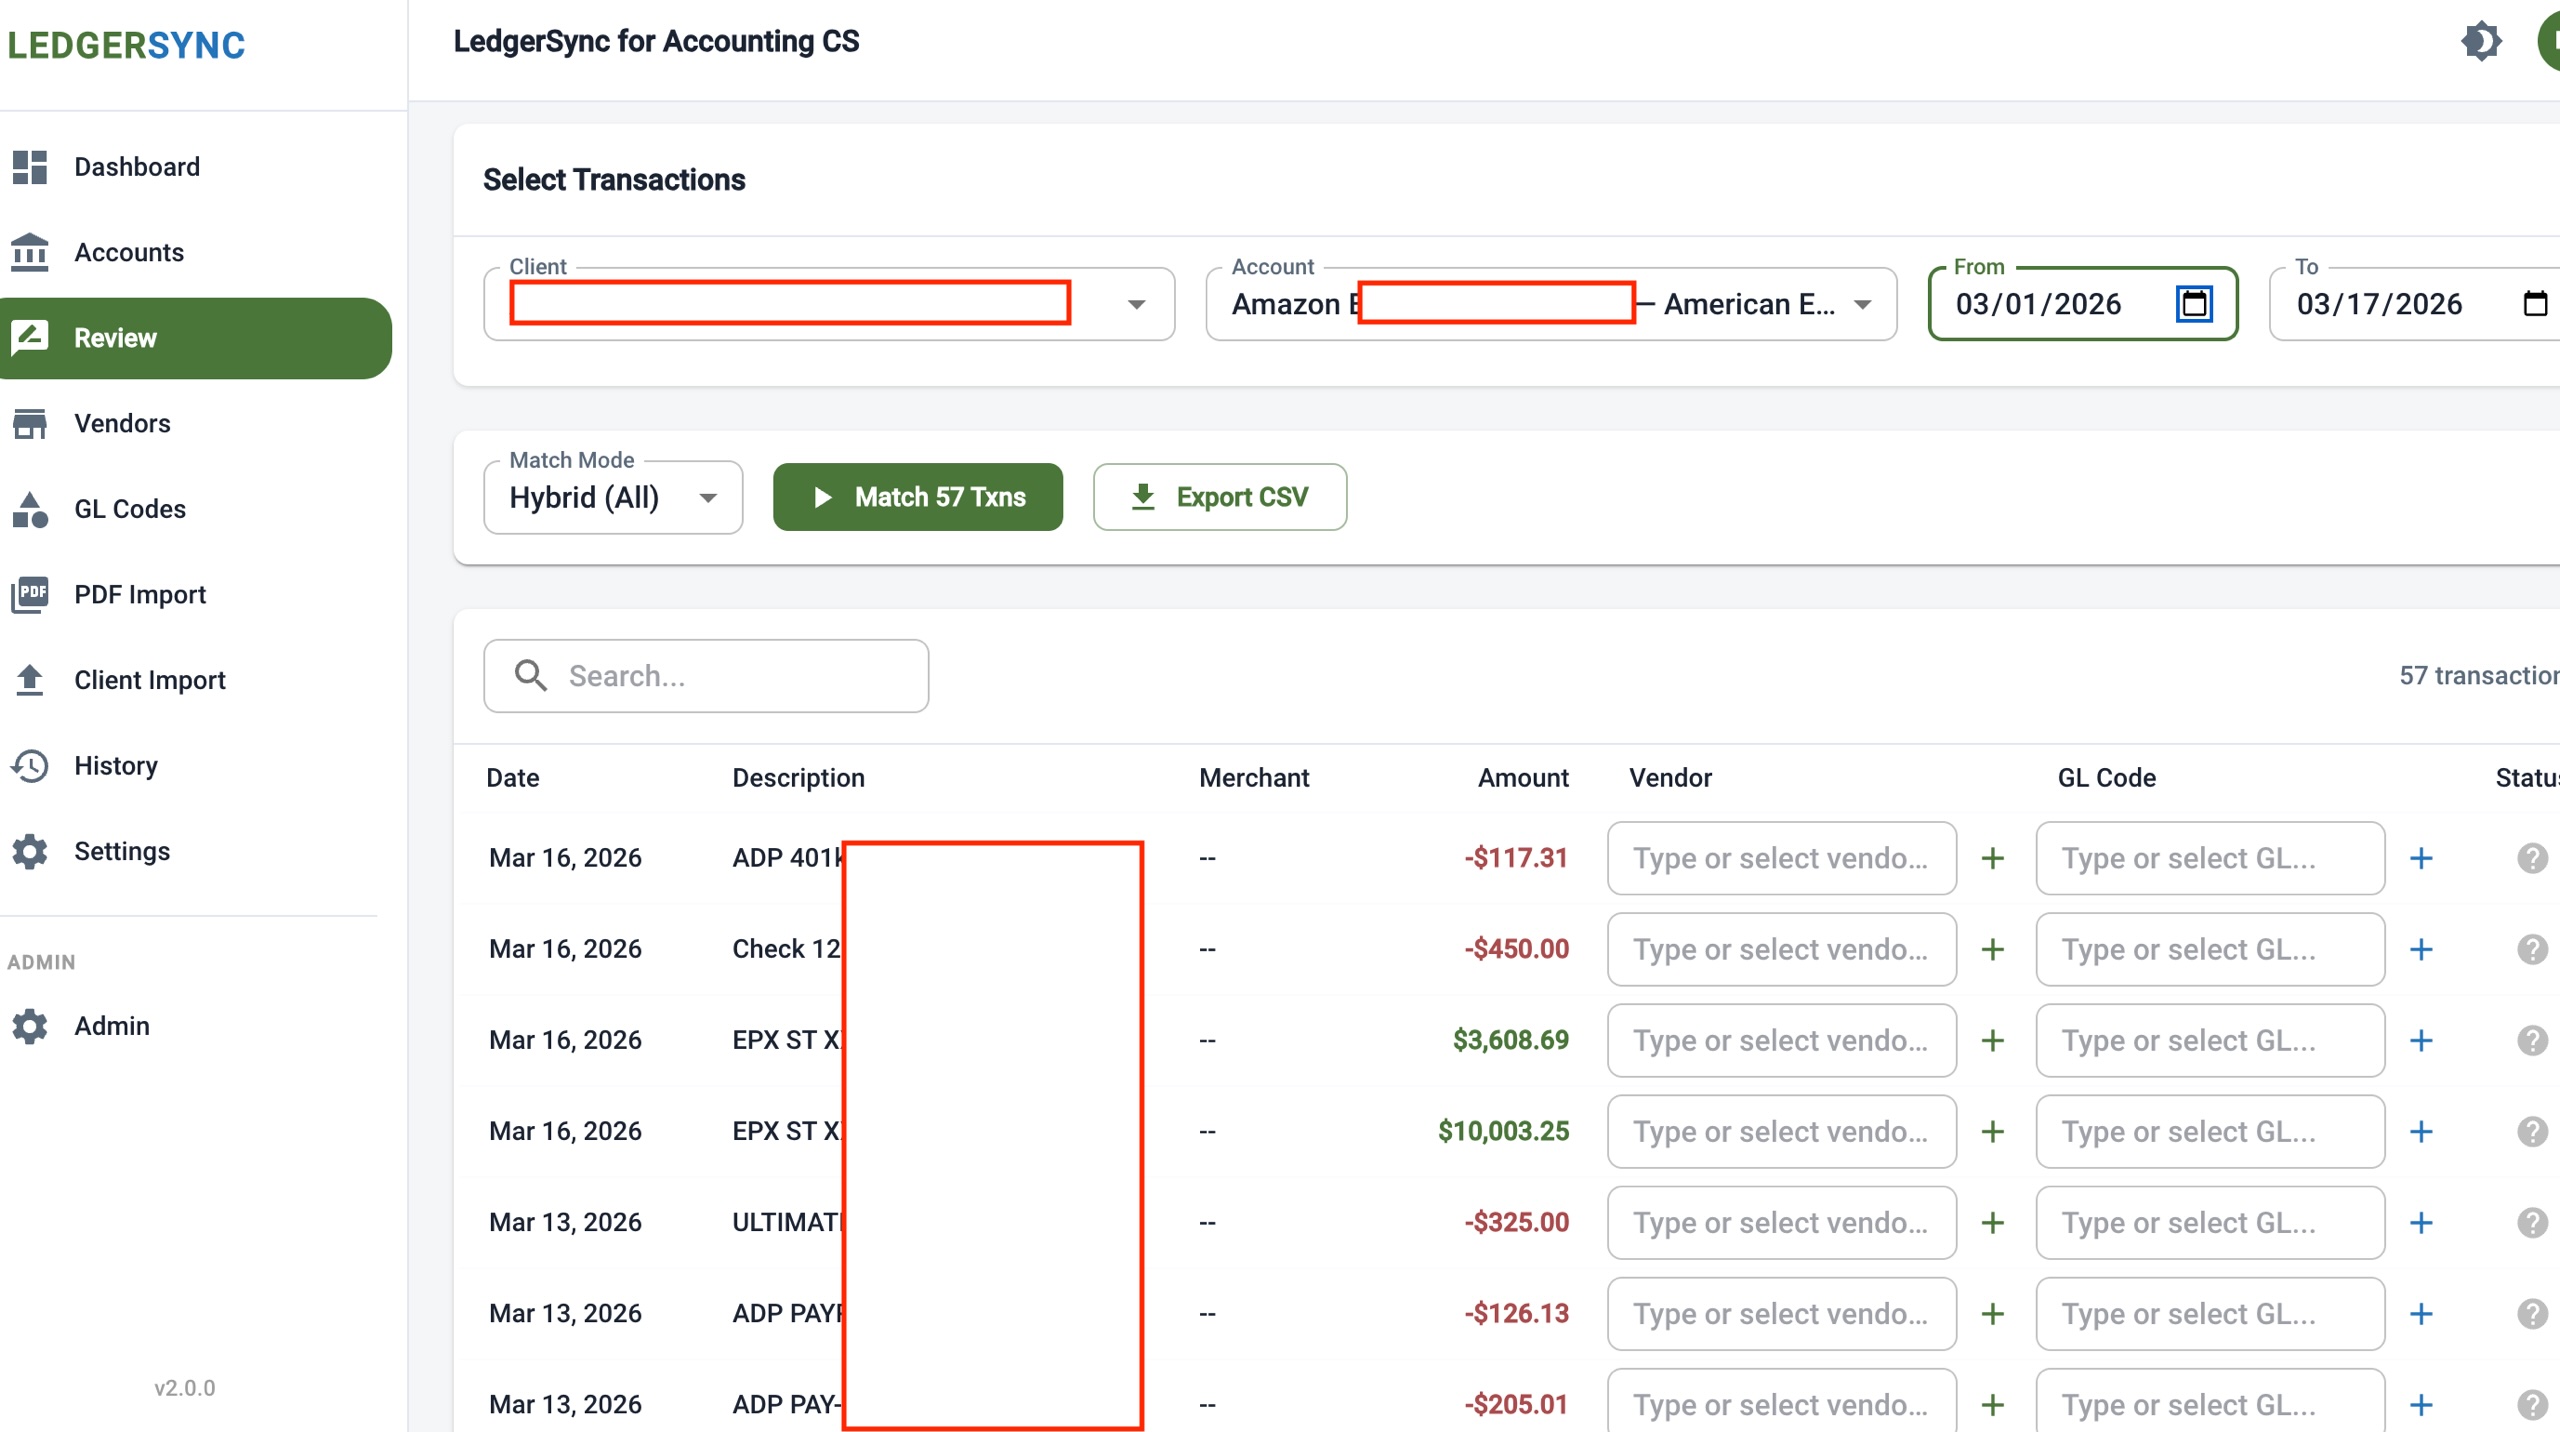Click the add vendor plus on -$117.31 row
Image resolution: width=2560 pixels, height=1432 pixels.
[x=1993, y=858]
